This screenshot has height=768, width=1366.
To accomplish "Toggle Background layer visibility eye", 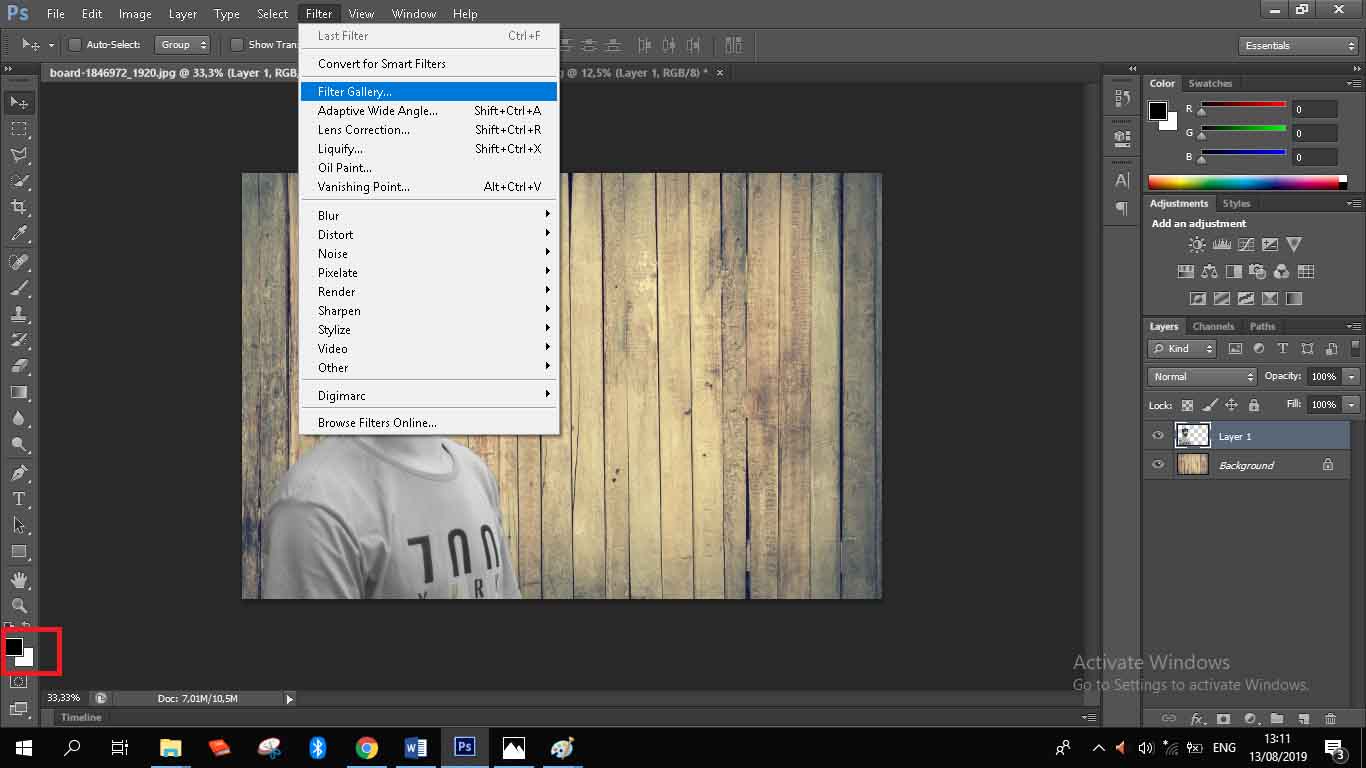I will click(x=1158, y=465).
